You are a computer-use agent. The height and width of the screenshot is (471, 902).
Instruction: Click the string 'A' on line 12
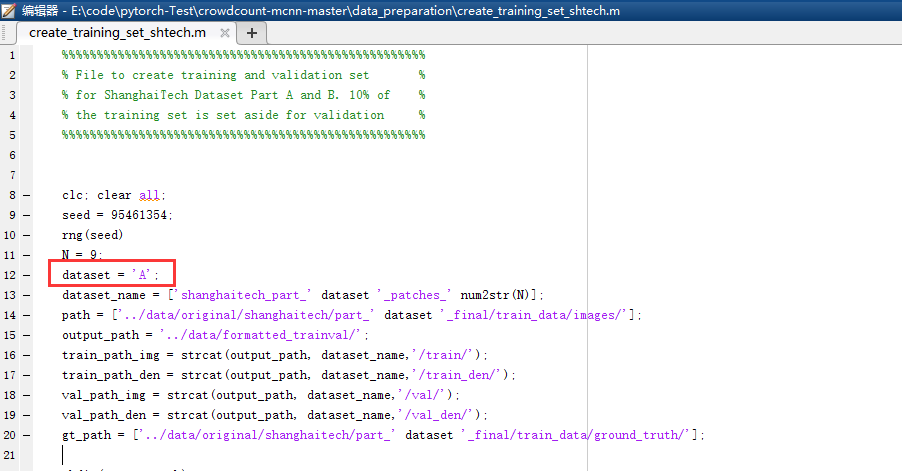pos(142,275)
